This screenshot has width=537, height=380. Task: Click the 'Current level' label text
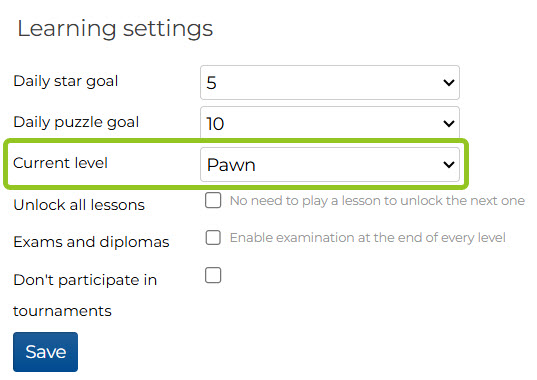point(60,163)
